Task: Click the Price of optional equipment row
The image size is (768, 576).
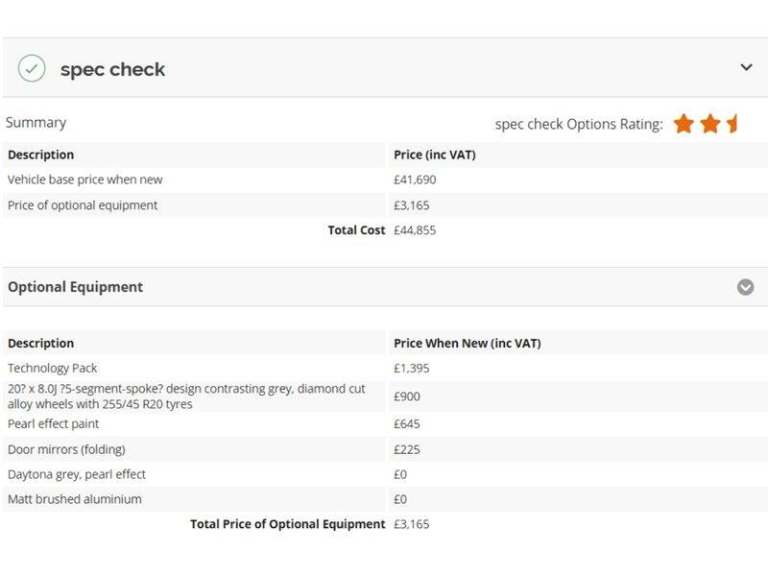Action: pyautogui.click(x=385, y=205)
